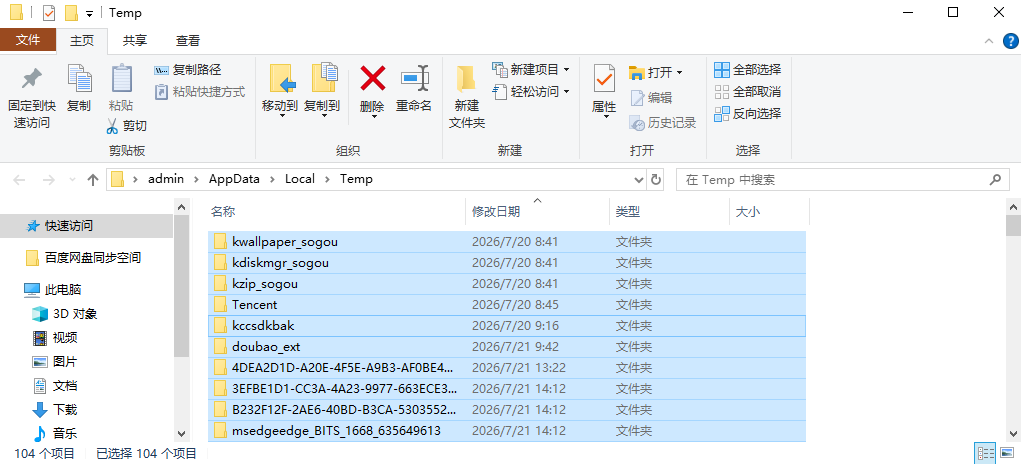1021x464 pixels.
Task: Click the Forward navigation arrow
Action: click(x=48, y=180)
